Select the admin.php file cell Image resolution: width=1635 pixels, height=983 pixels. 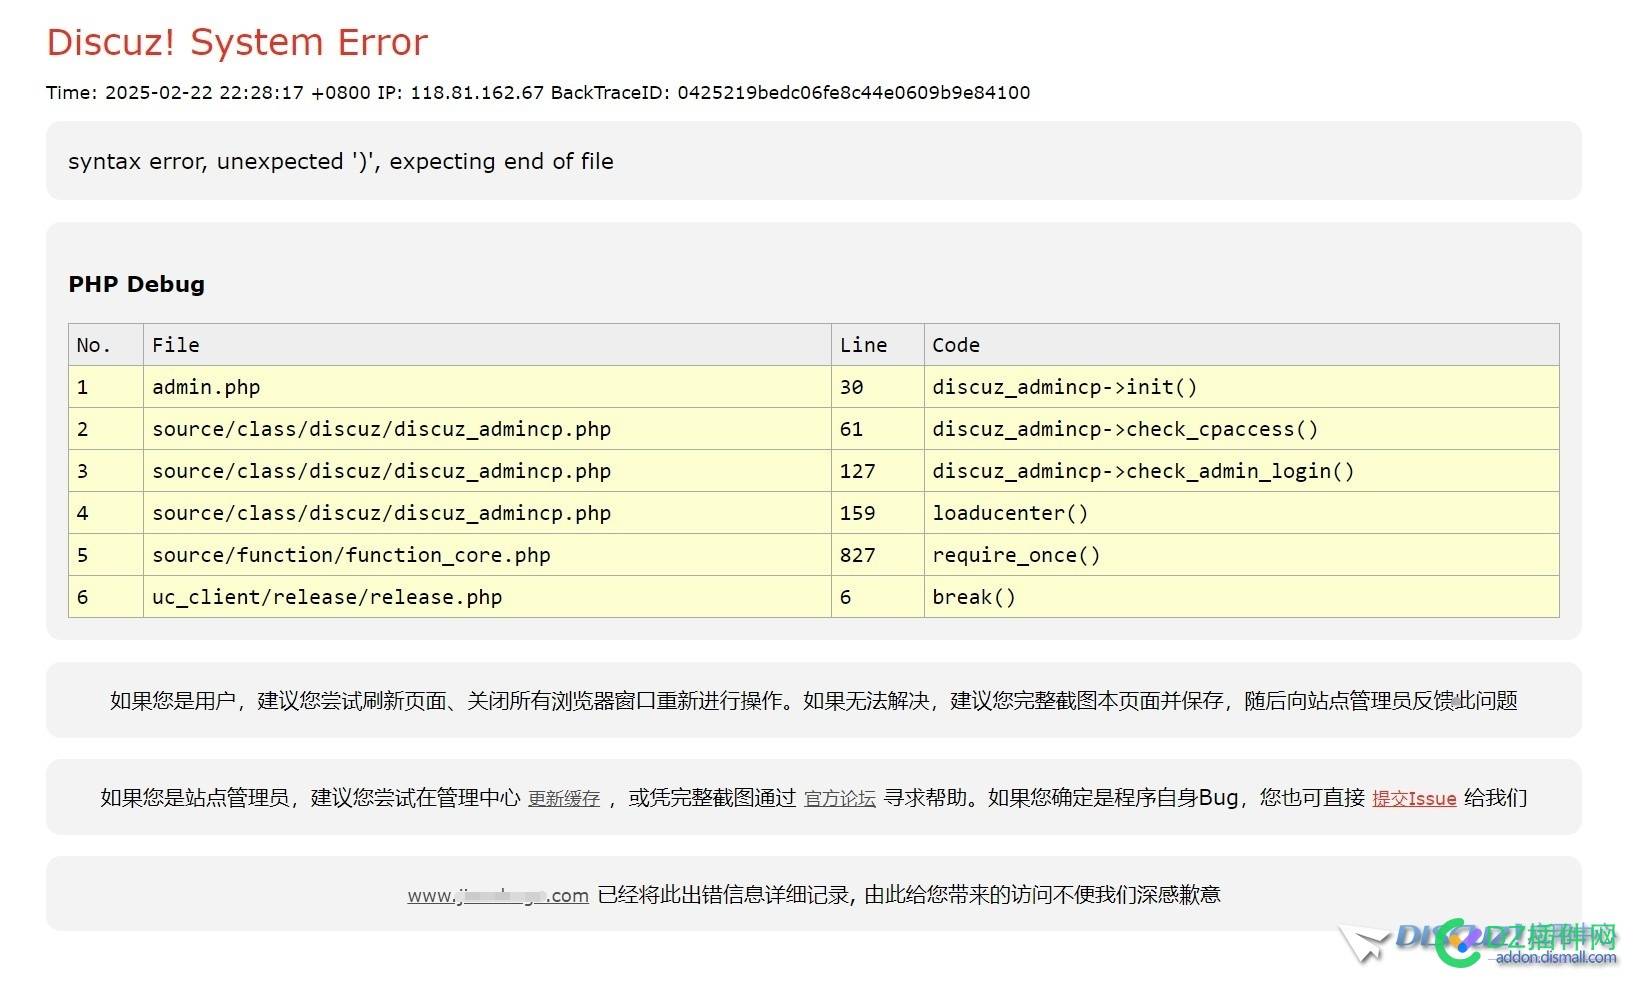tap(487, 387)
